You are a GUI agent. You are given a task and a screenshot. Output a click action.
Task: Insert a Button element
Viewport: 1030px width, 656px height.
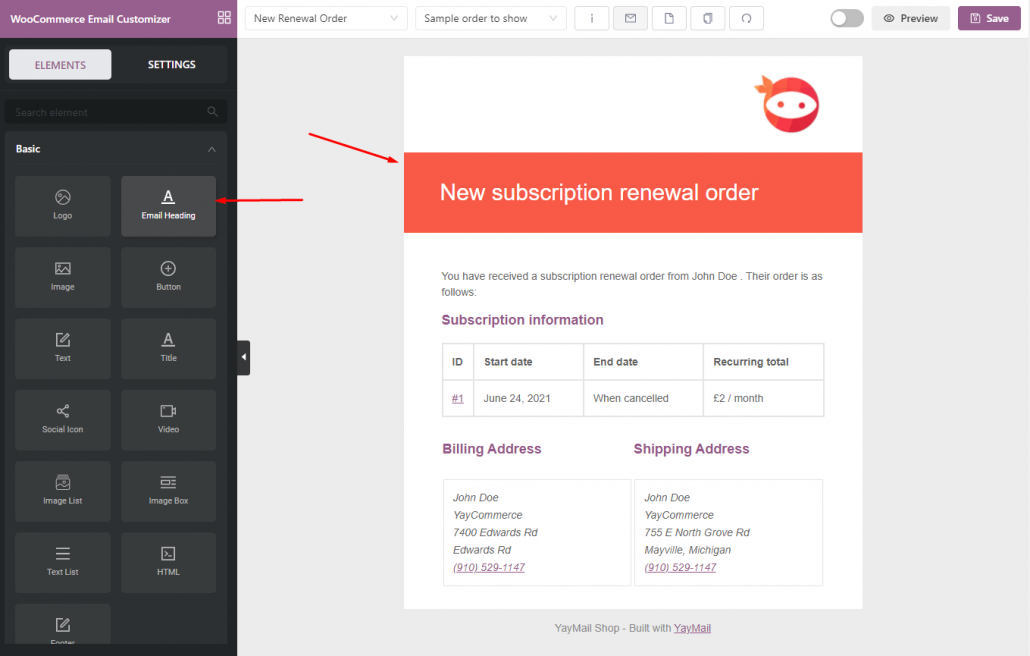[168, 277]
